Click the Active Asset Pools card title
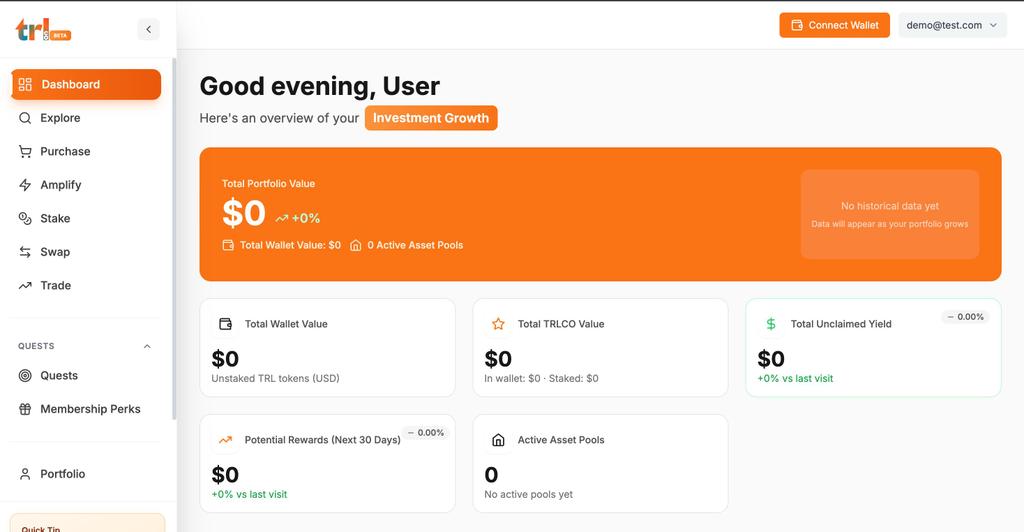The image size is (1024, 532). tap(561, 440)
